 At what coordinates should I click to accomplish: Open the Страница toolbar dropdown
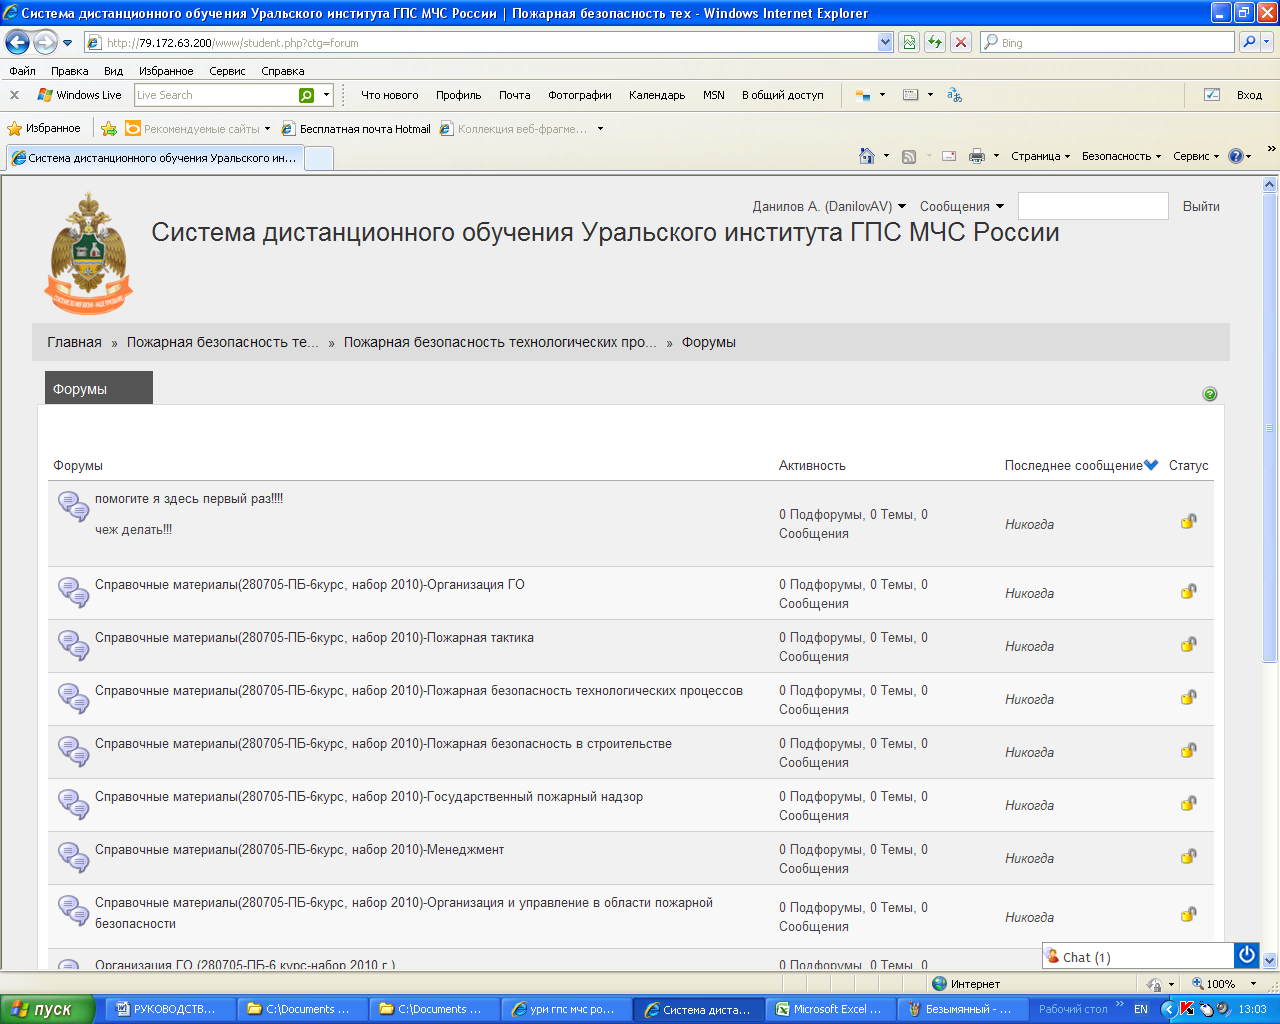[1040, 156]
